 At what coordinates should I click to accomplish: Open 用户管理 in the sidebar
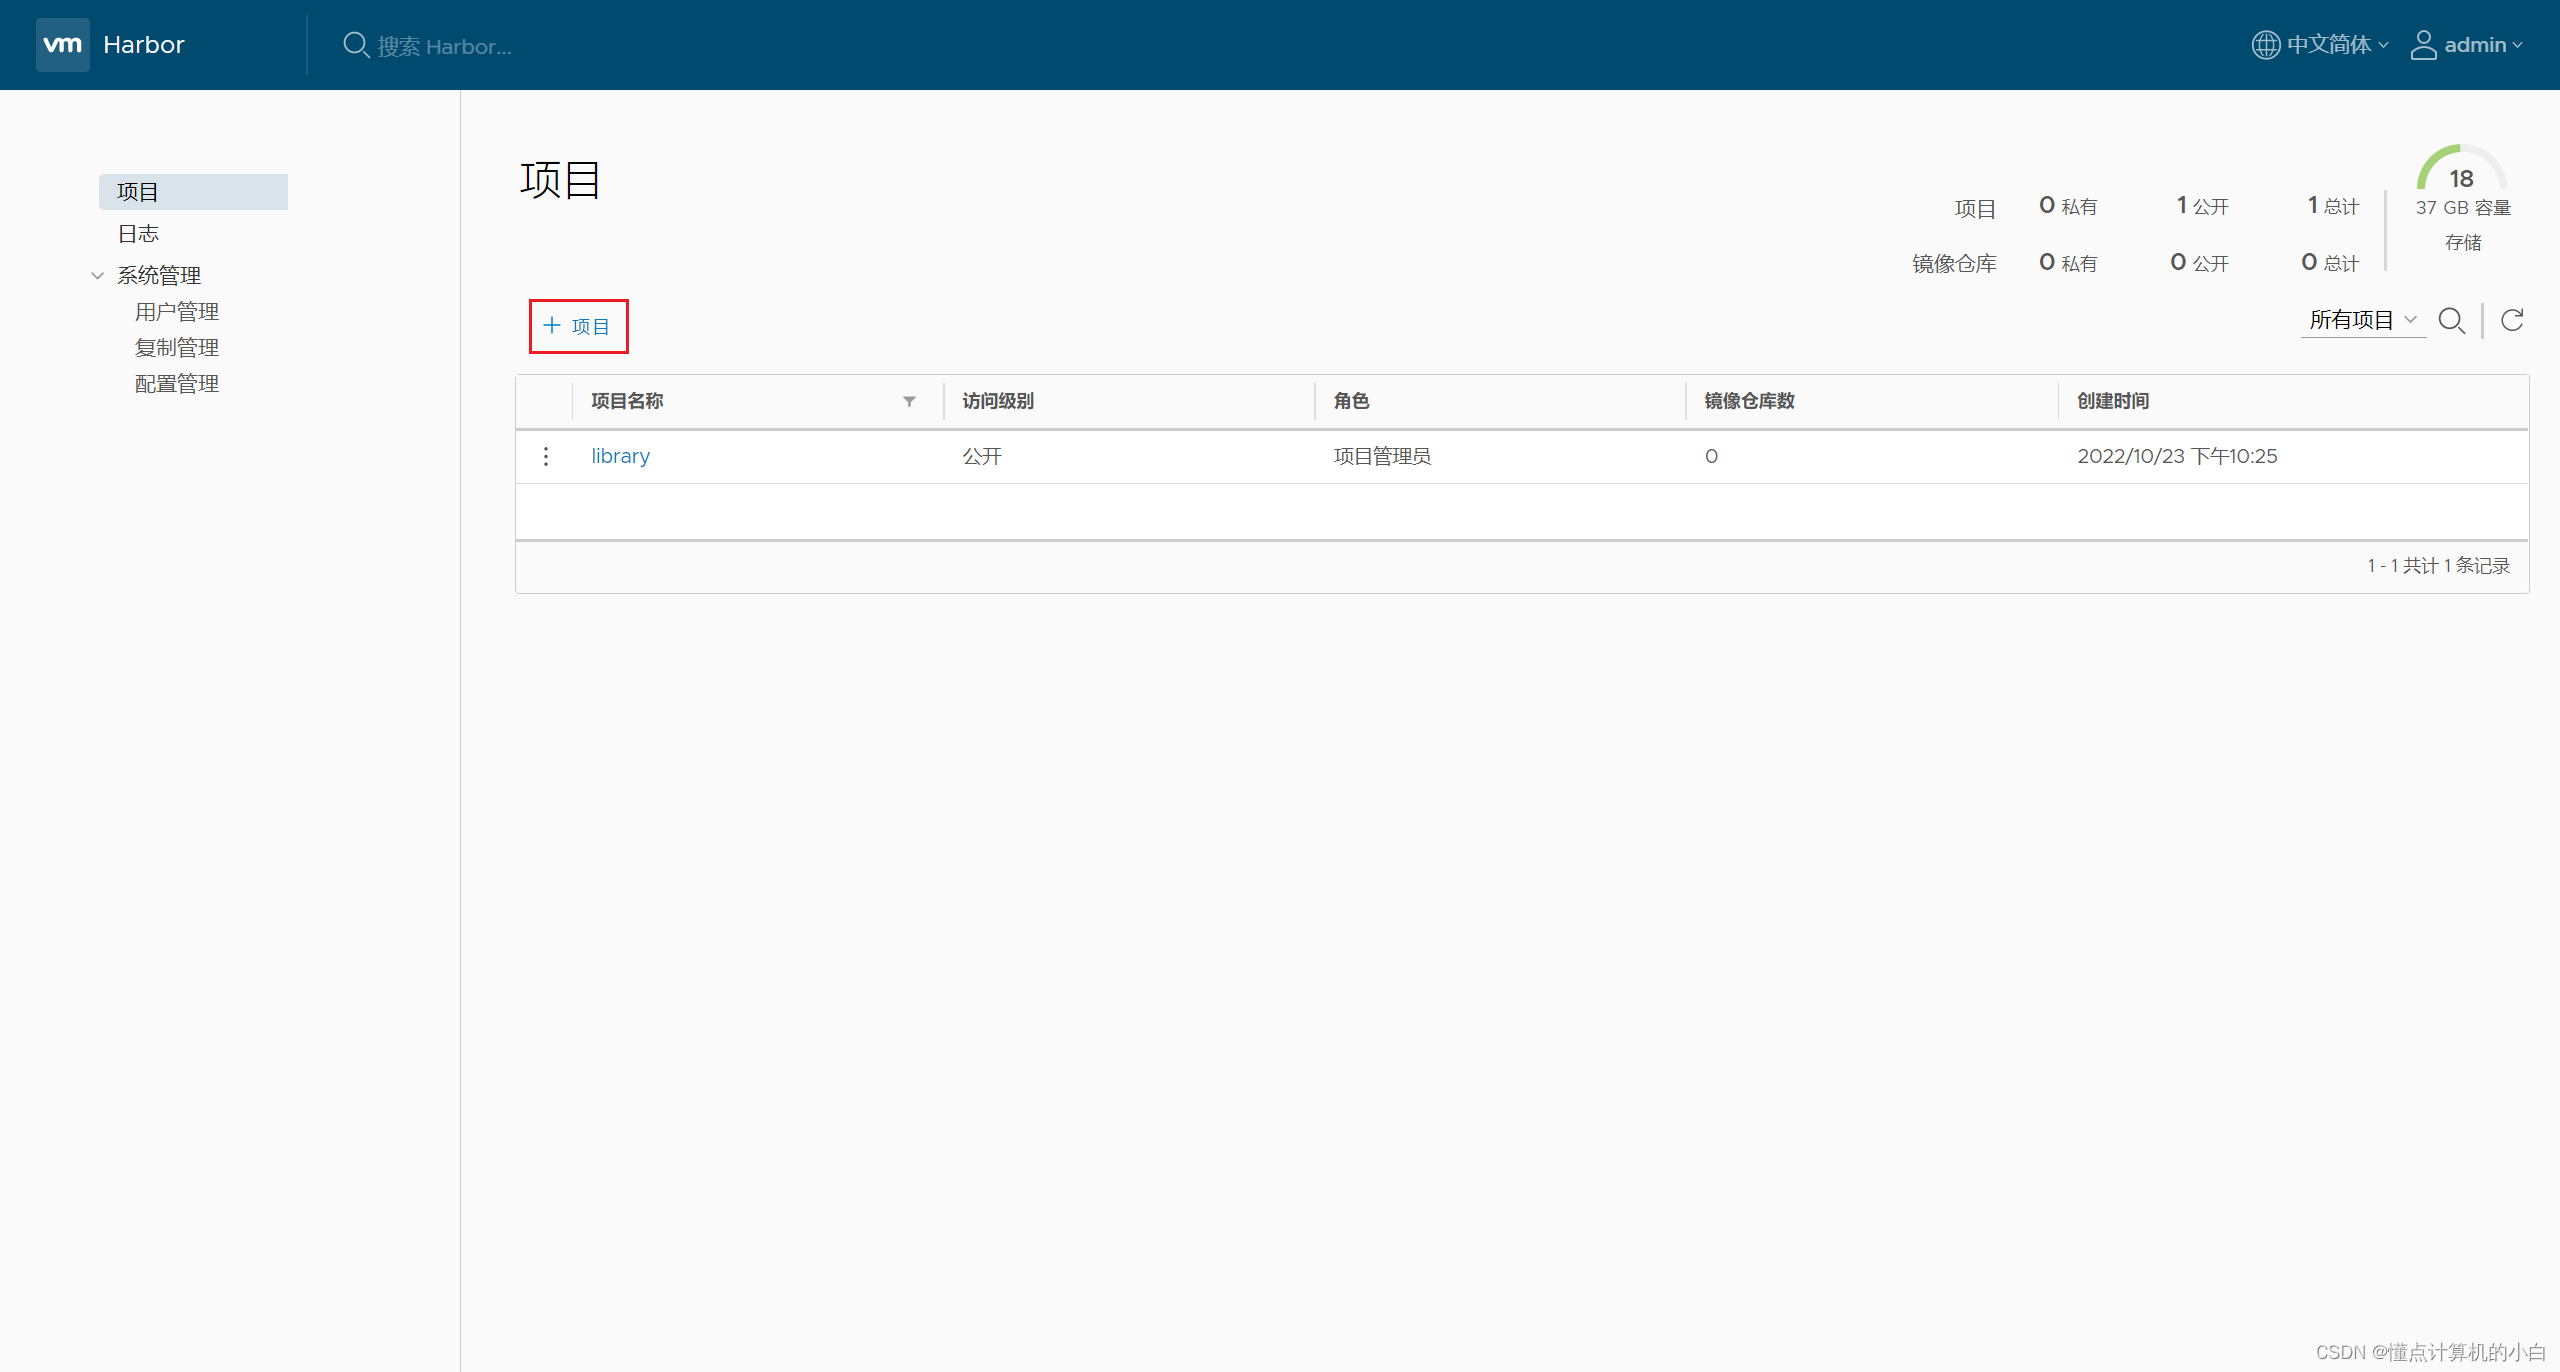pyautogui.click(x=177, y=312)
